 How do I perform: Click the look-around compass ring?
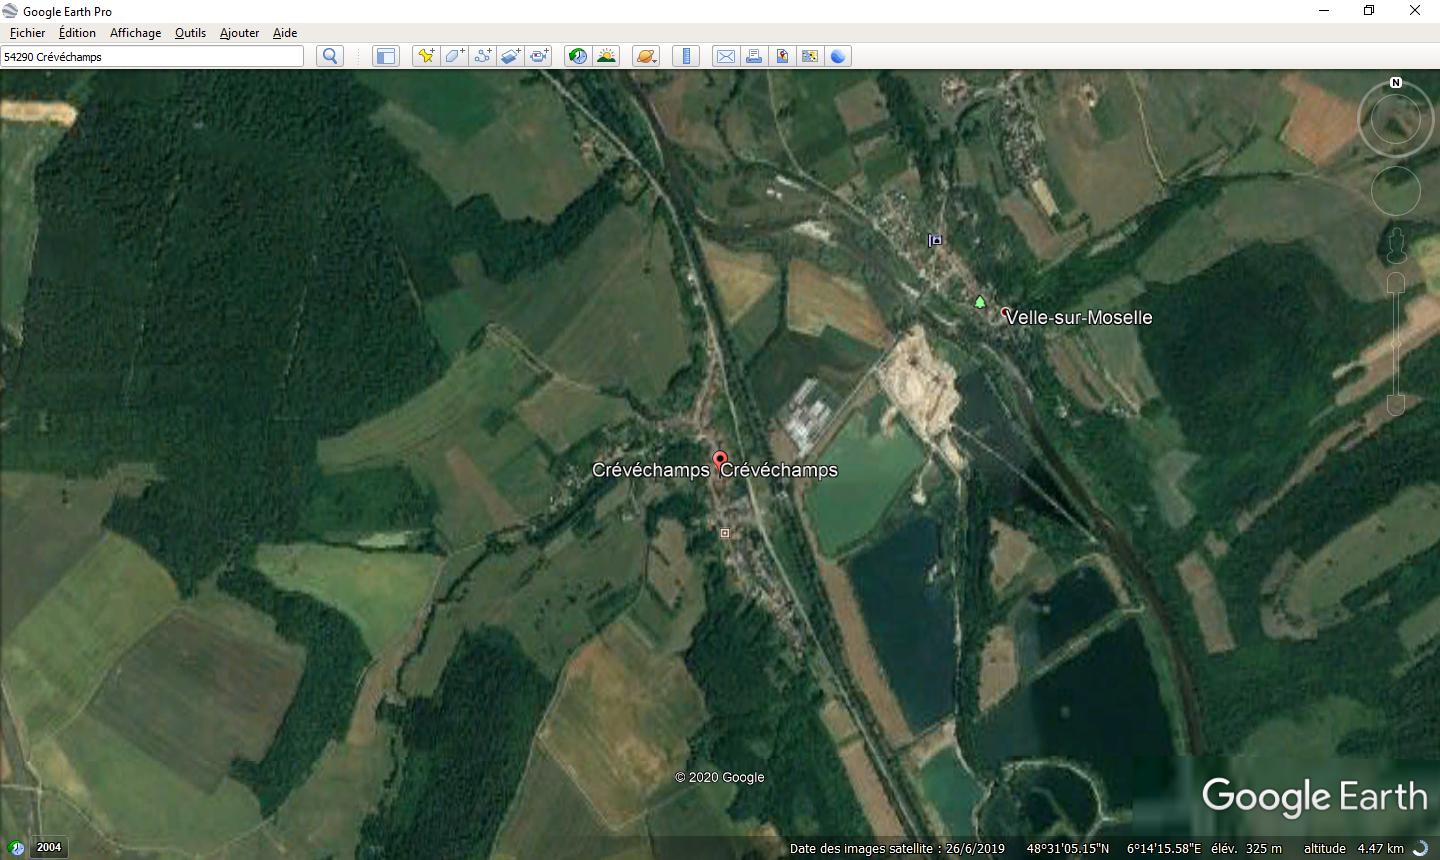1396,121
